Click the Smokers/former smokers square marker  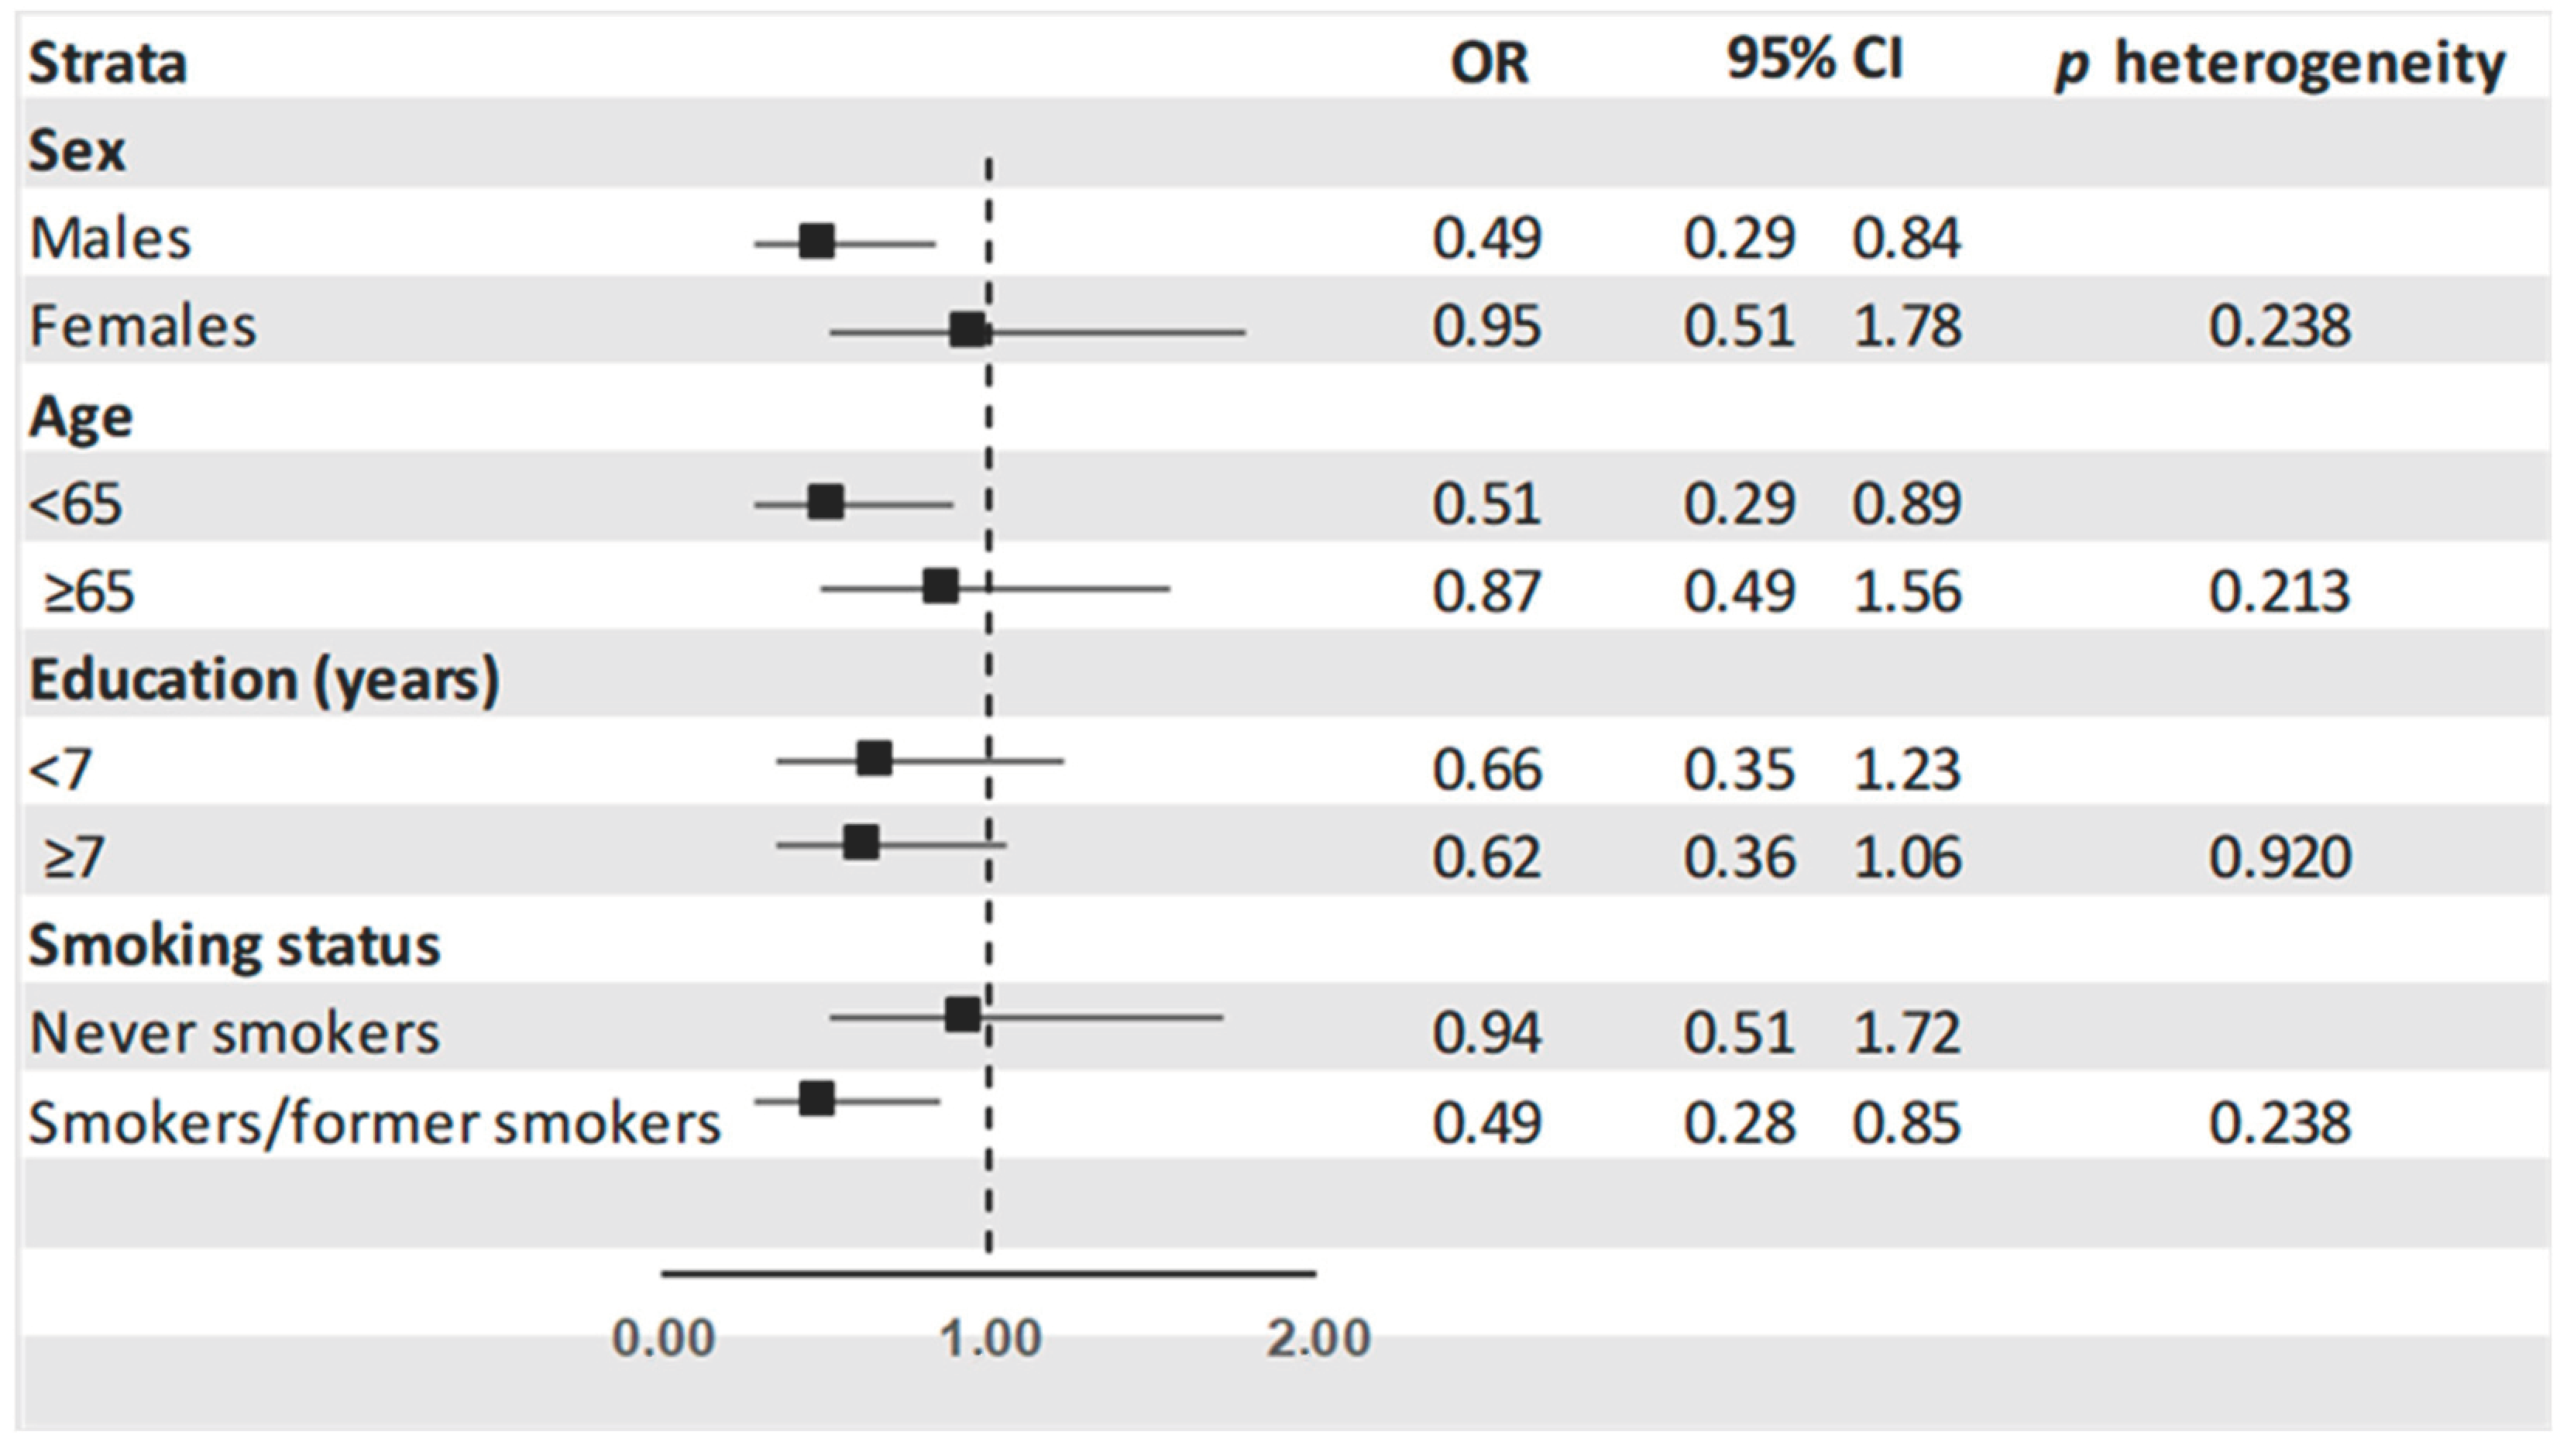coord(817,1099)
